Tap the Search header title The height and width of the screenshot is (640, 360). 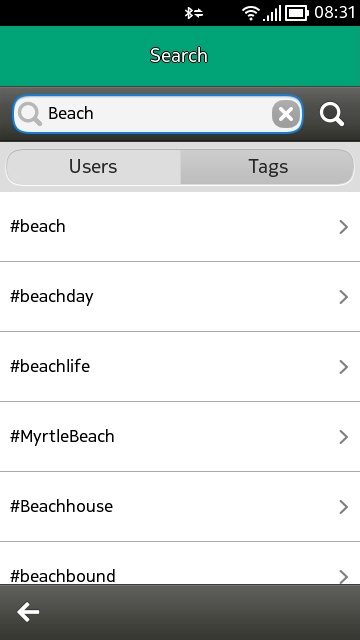179,56
